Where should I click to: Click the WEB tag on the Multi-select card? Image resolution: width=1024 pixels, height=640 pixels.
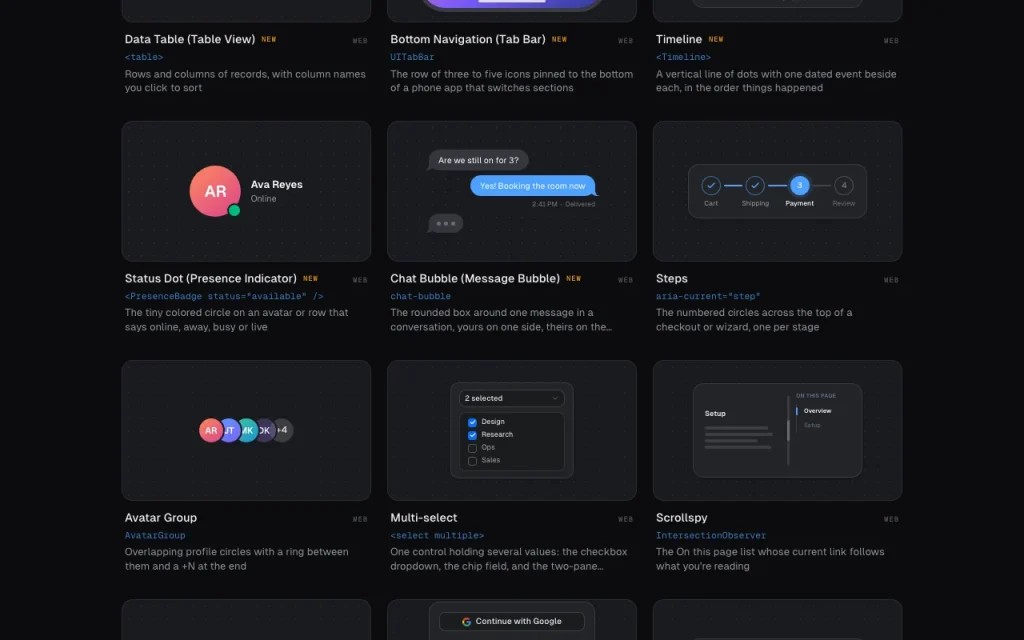pyautogui.click(x=625, y=519)
